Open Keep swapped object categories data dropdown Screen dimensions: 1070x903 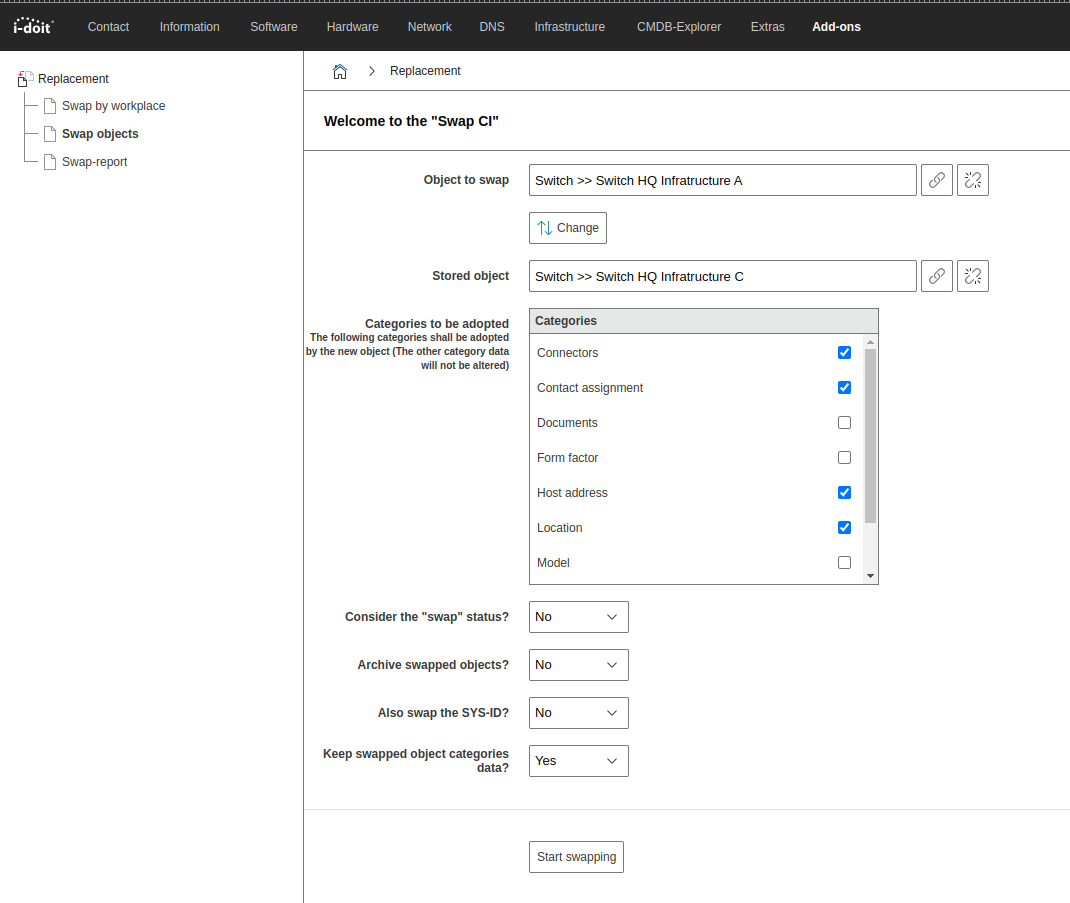point(579,761)
